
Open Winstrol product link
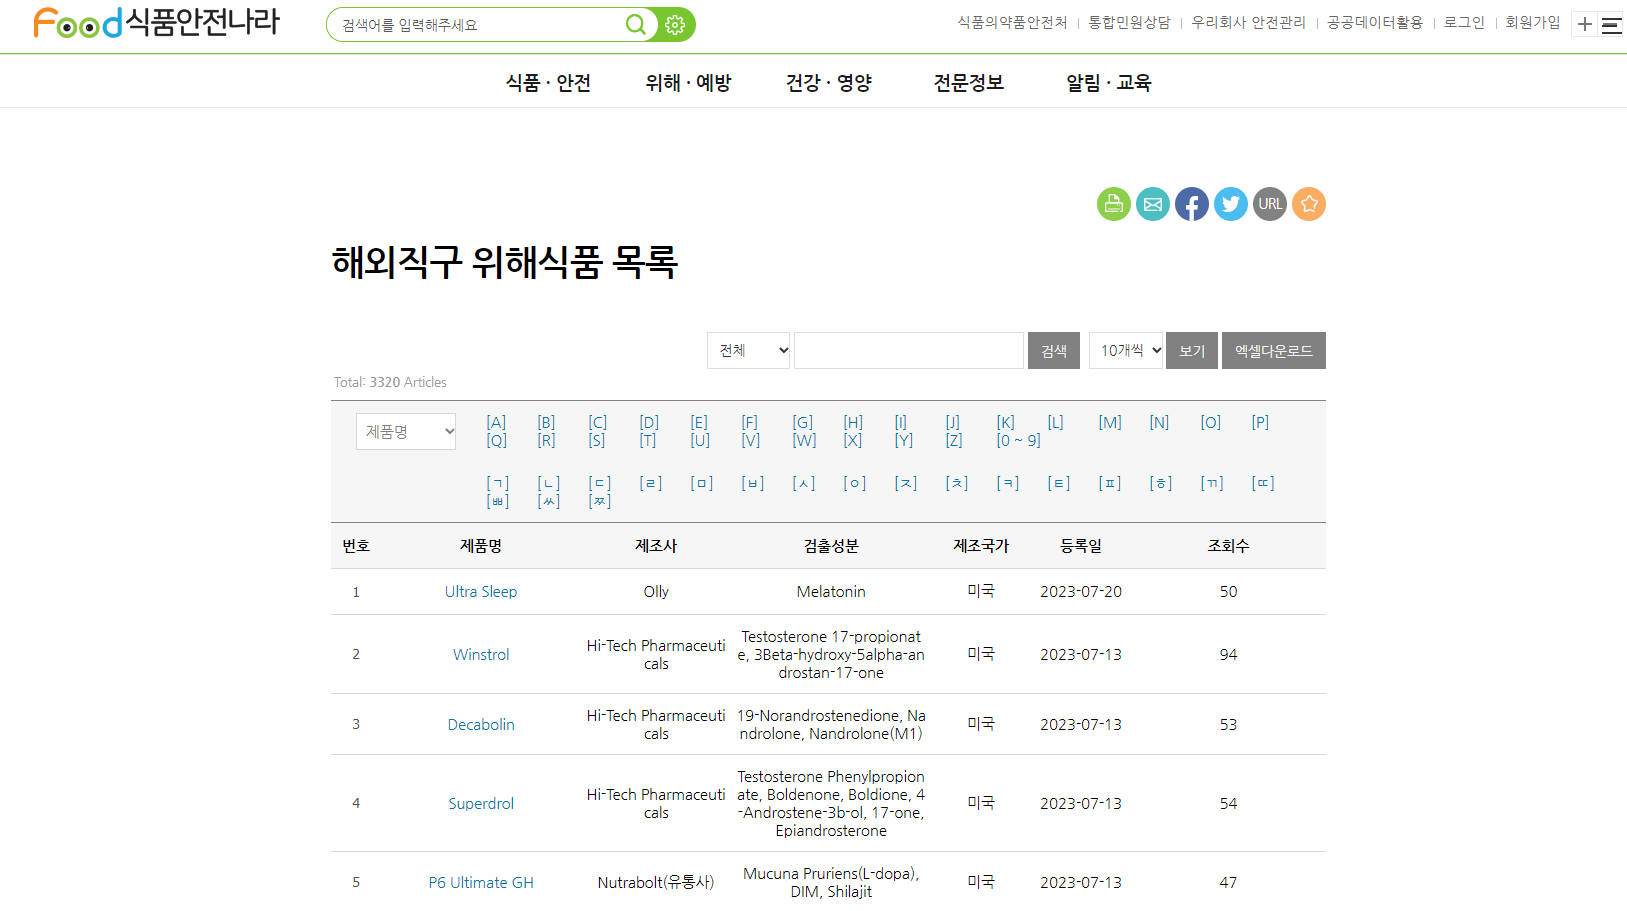(481, 654)
